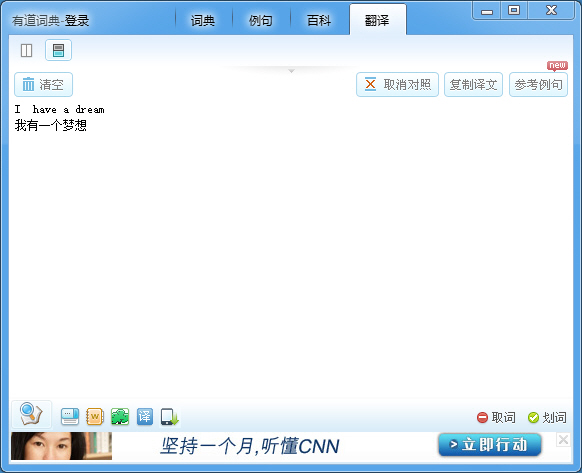
Task: Open the mini window chat-style icon
Action: 70,417
